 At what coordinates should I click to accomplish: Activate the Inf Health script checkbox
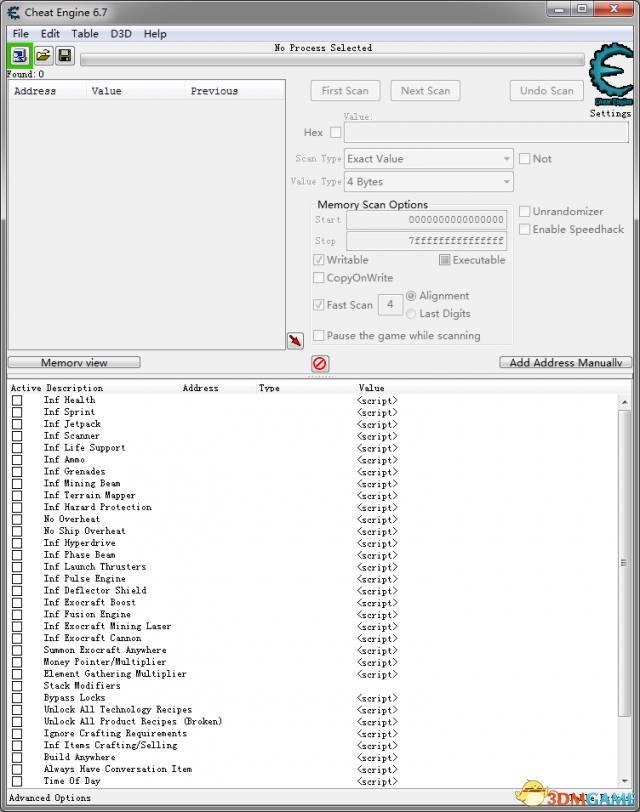[x=17, y=400]
